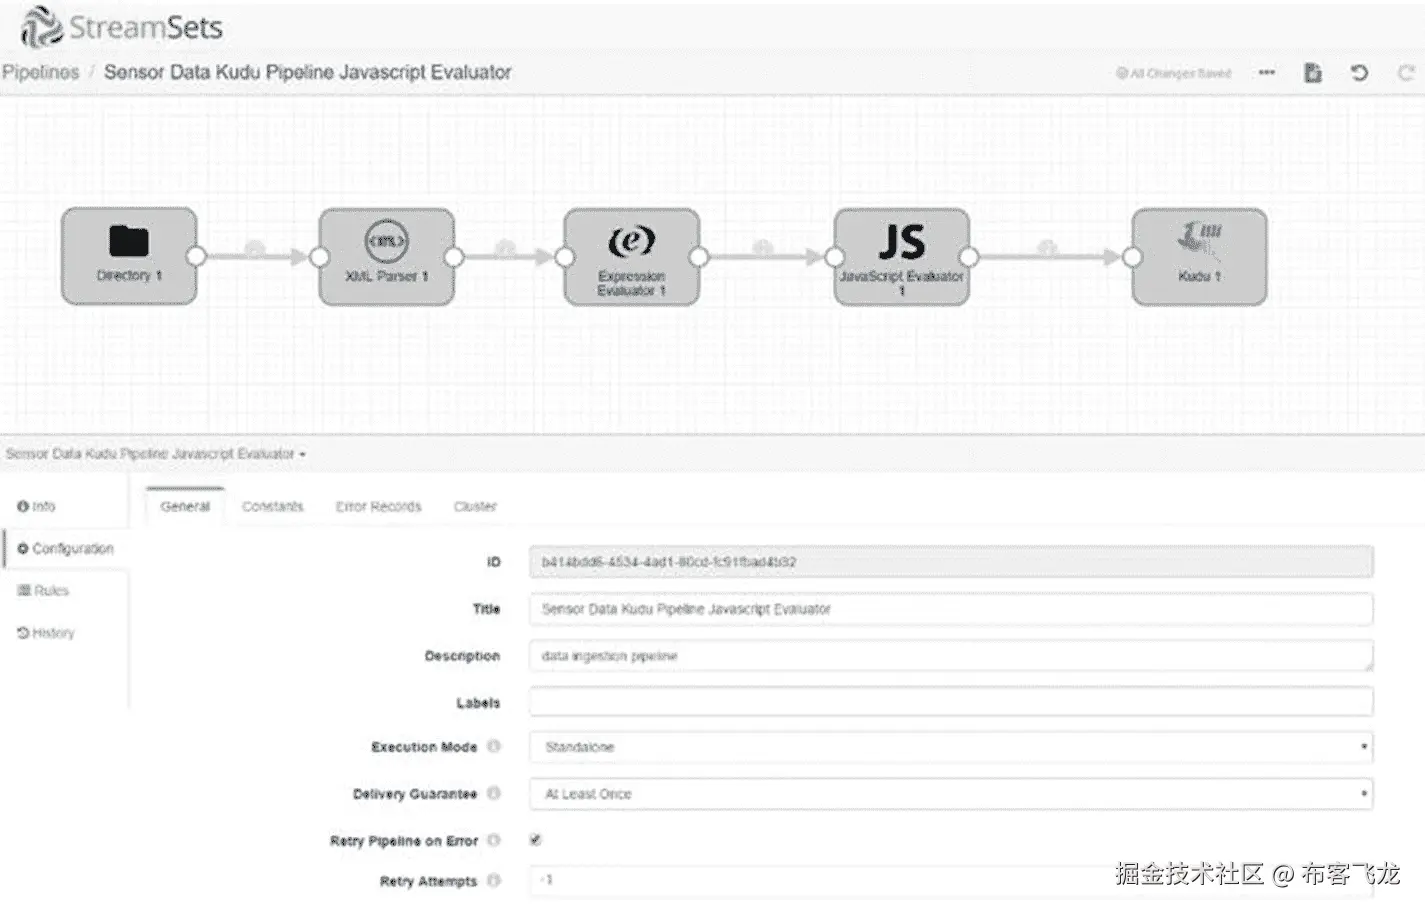Viewport: 1425px width, 912px height.
Task: Show help for Retry Pipeline on Error
Action: click(493, 841)
